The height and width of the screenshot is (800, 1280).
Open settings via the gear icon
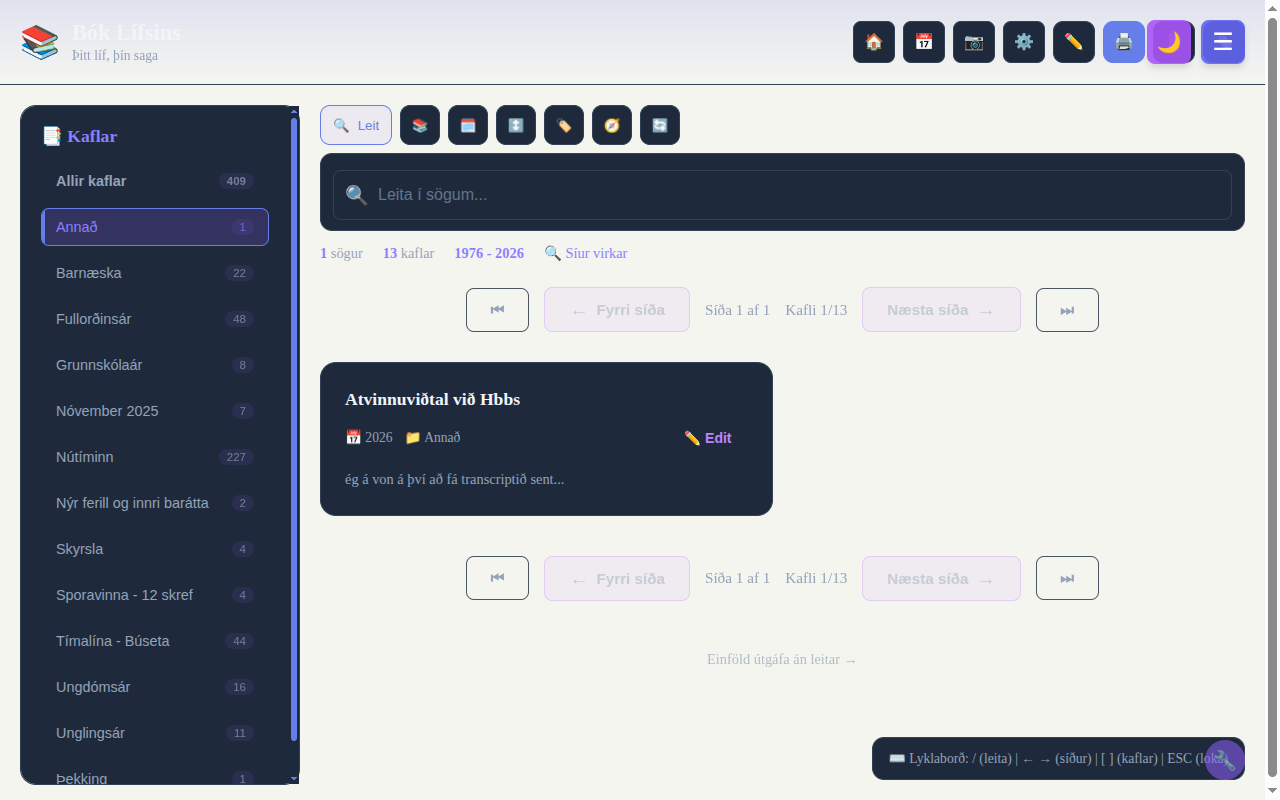[1023, 42]
